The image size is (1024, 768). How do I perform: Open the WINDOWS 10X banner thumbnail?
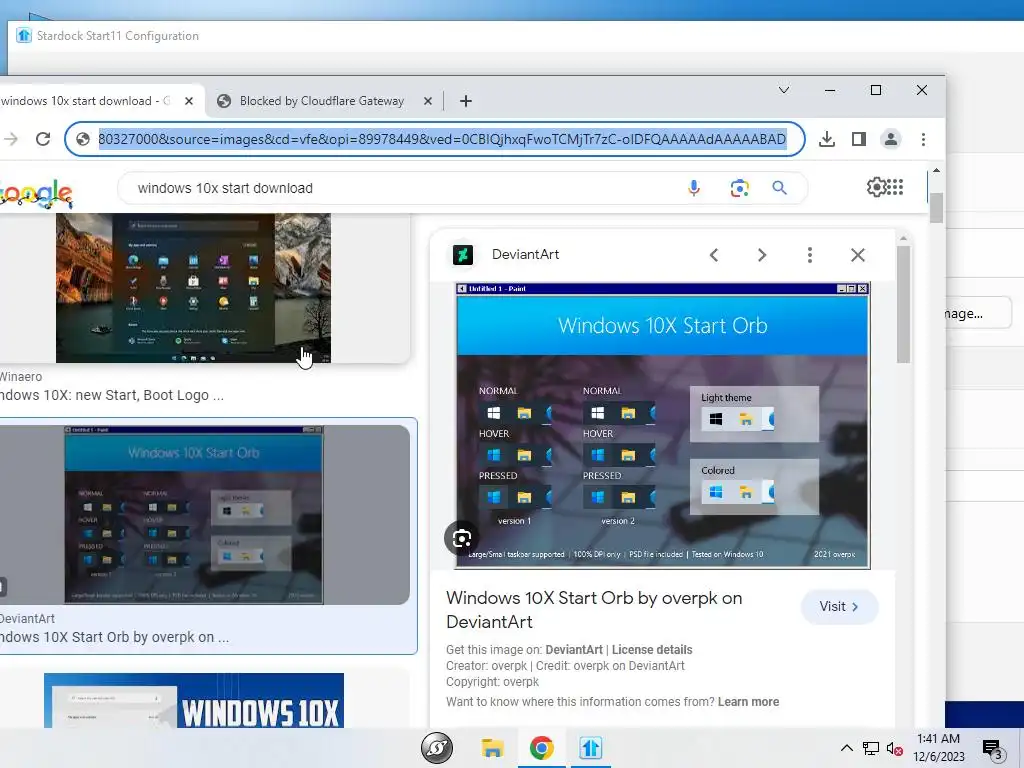coord(194,700)
